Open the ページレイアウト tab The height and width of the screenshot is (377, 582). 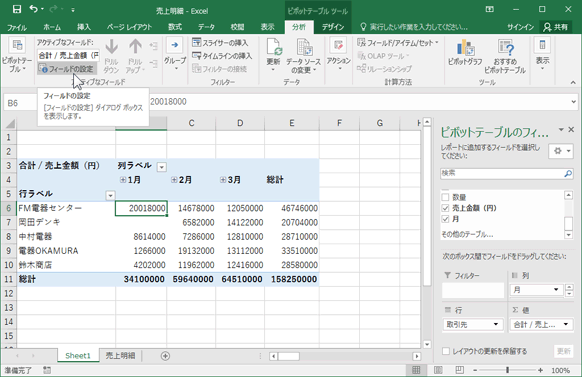pos(129,27)
